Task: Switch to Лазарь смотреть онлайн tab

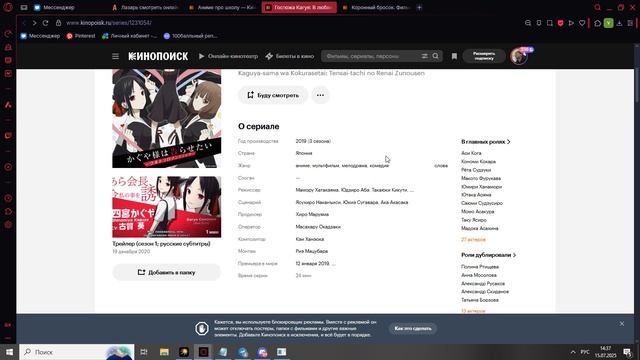Action: click(x=145, y=7)
